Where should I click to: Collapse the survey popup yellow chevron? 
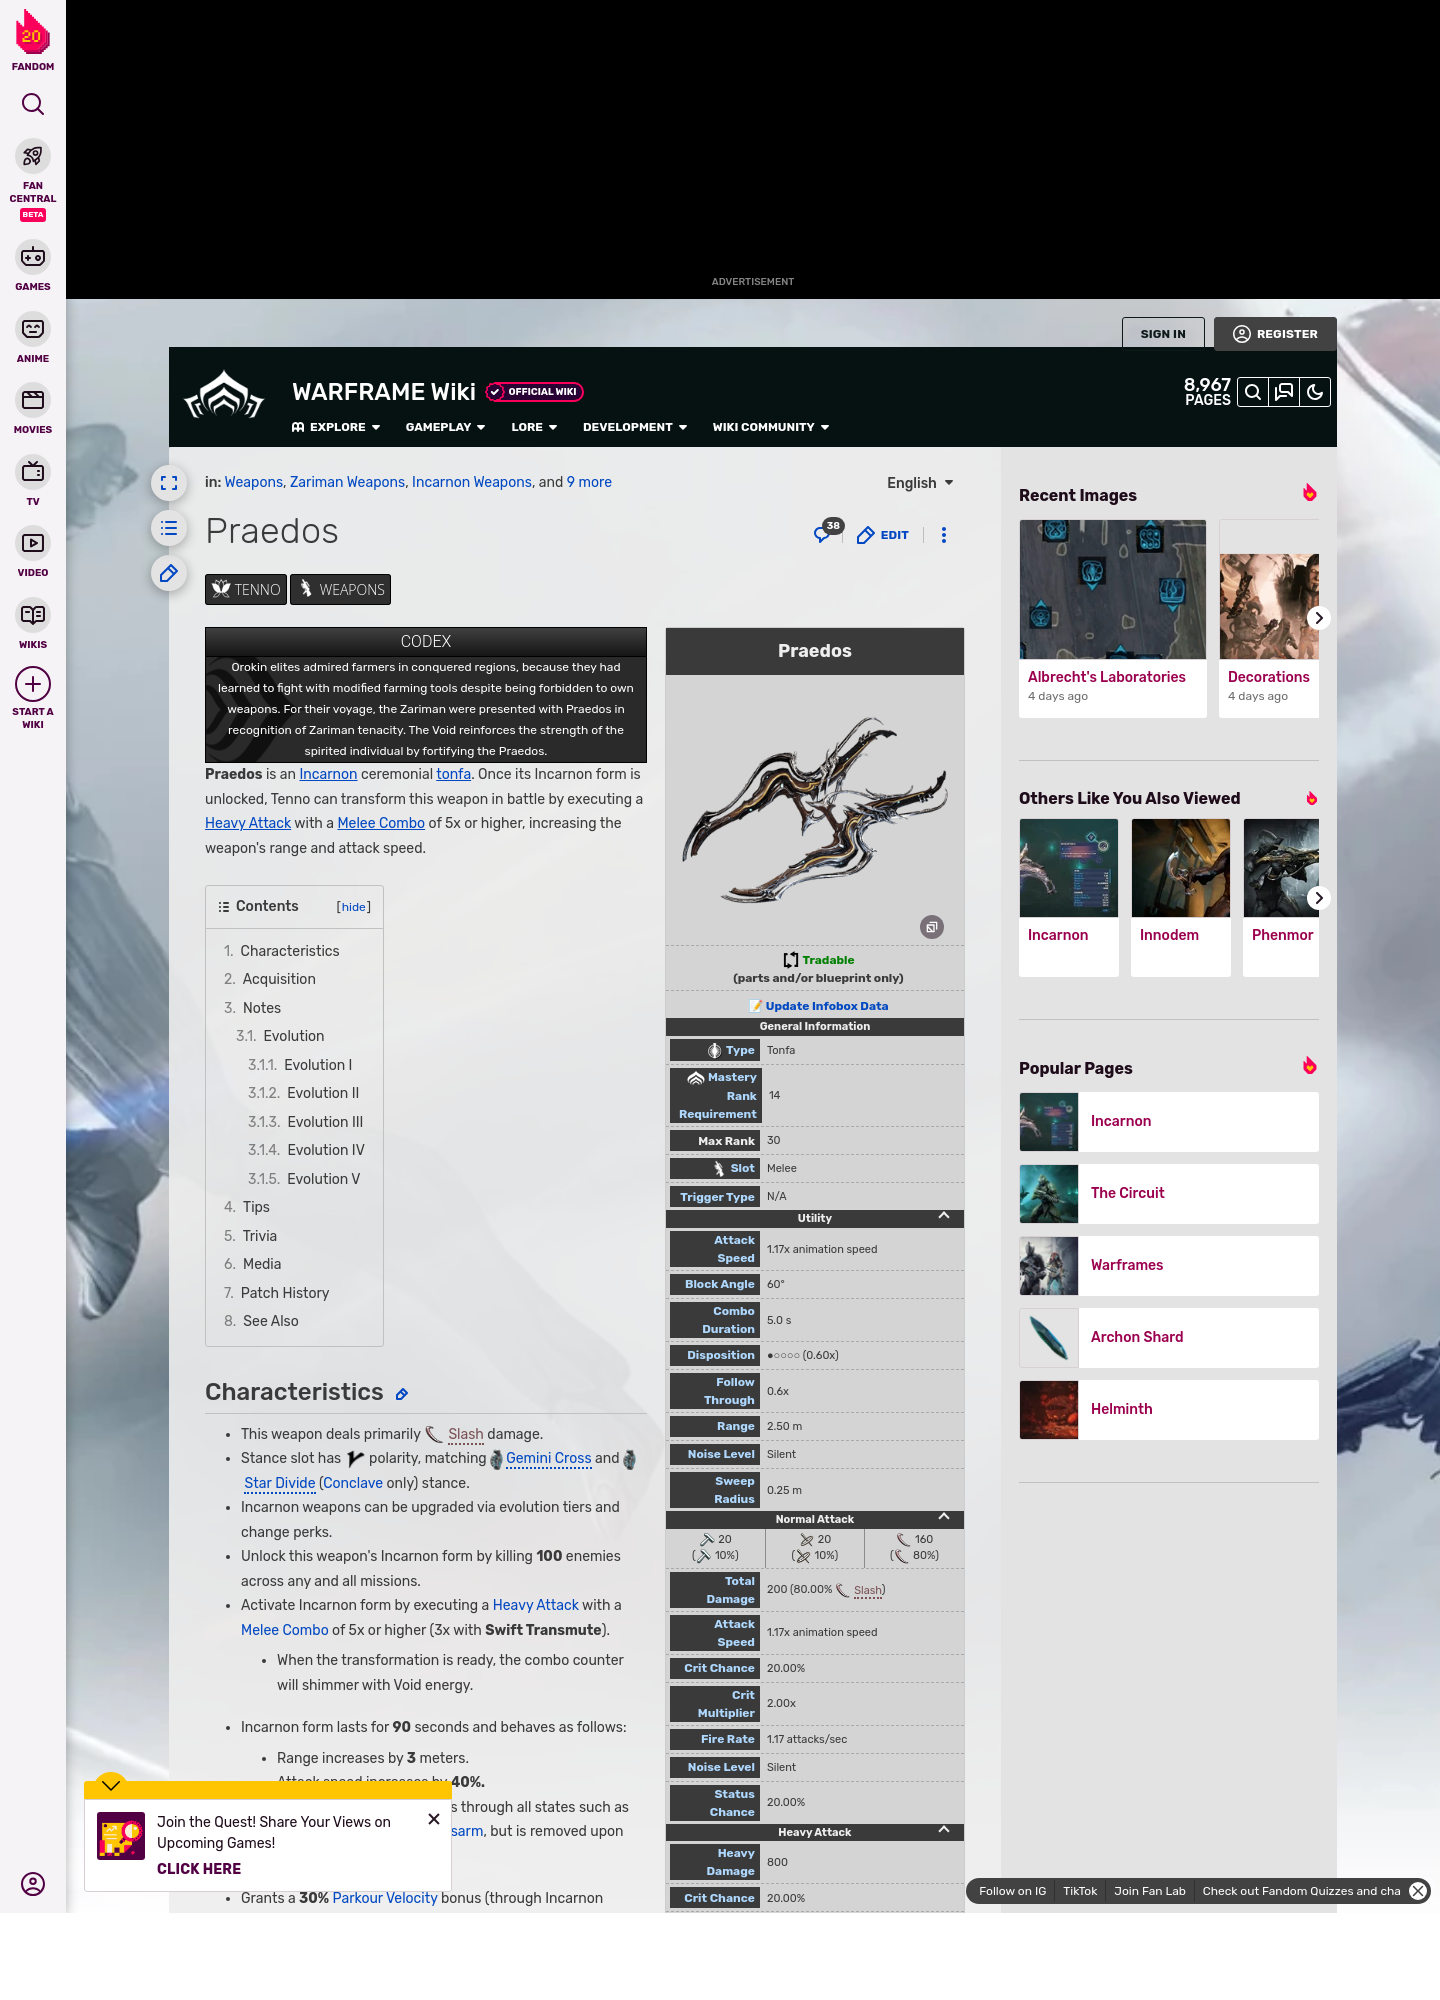click(x=111, y=1785)
